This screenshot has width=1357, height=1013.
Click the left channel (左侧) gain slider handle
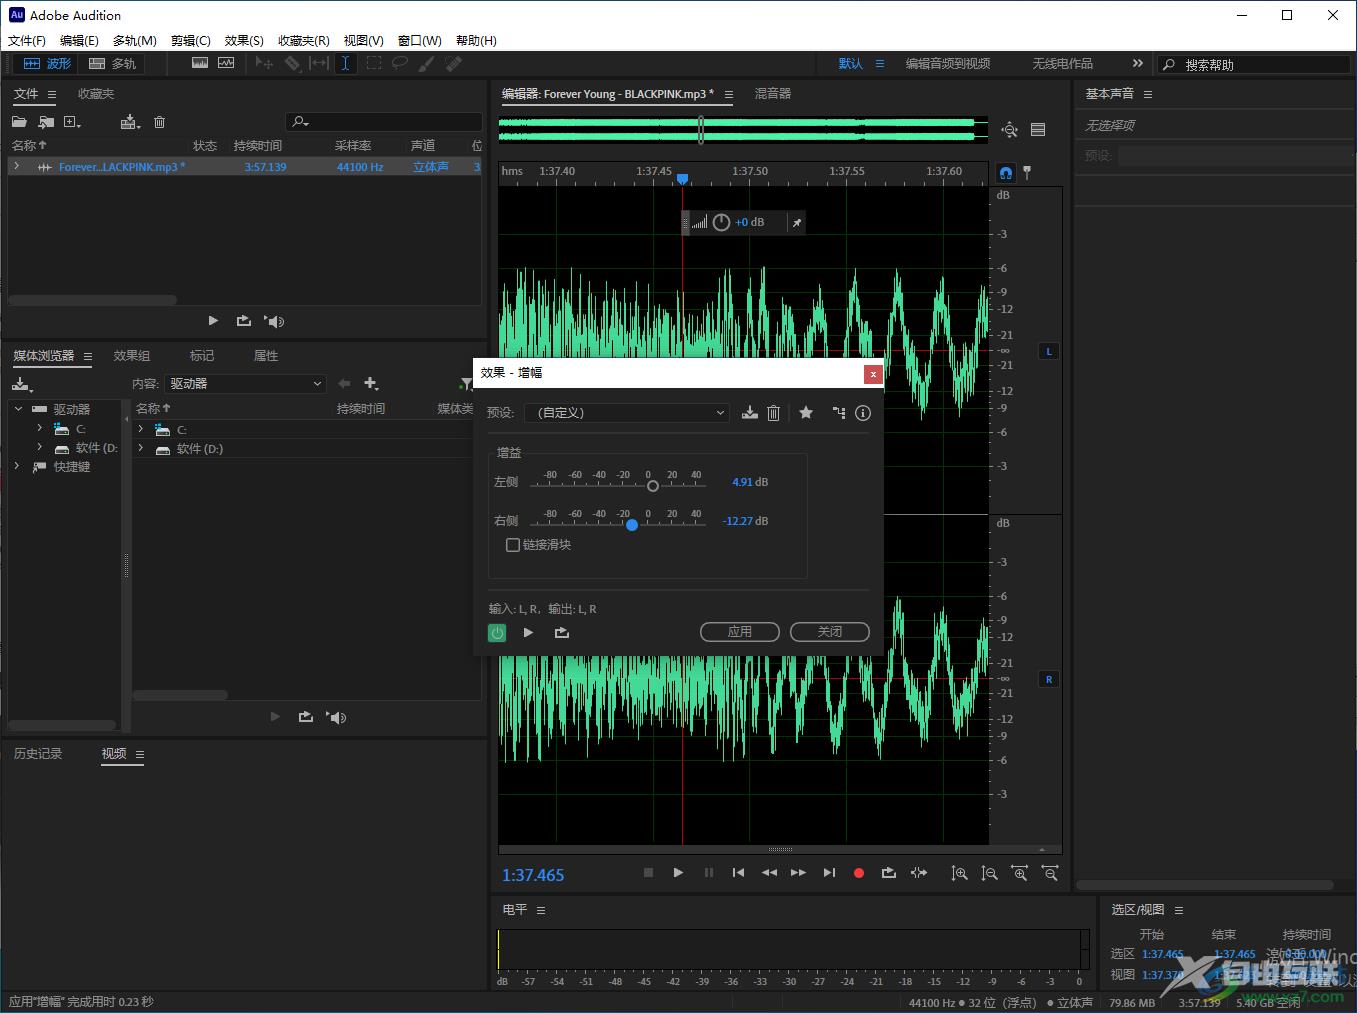653,486
